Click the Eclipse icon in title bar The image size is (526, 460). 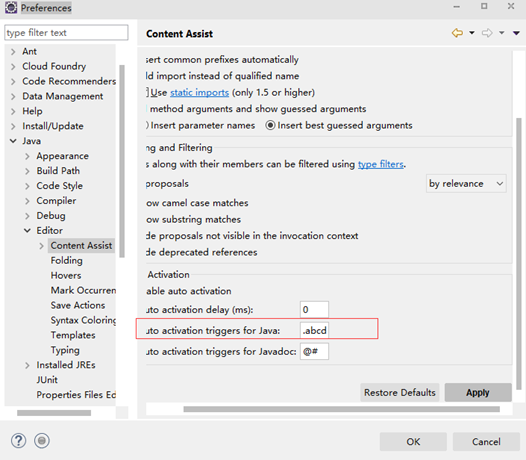coord(11,8)
